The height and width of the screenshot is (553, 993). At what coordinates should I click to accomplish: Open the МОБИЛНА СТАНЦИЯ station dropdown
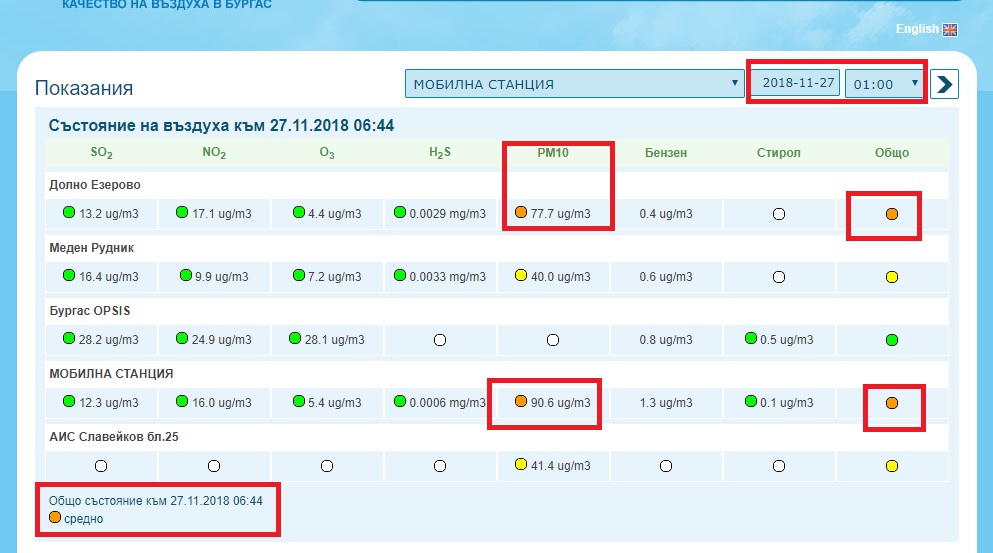pyautogui.click(x=574, y=84)
